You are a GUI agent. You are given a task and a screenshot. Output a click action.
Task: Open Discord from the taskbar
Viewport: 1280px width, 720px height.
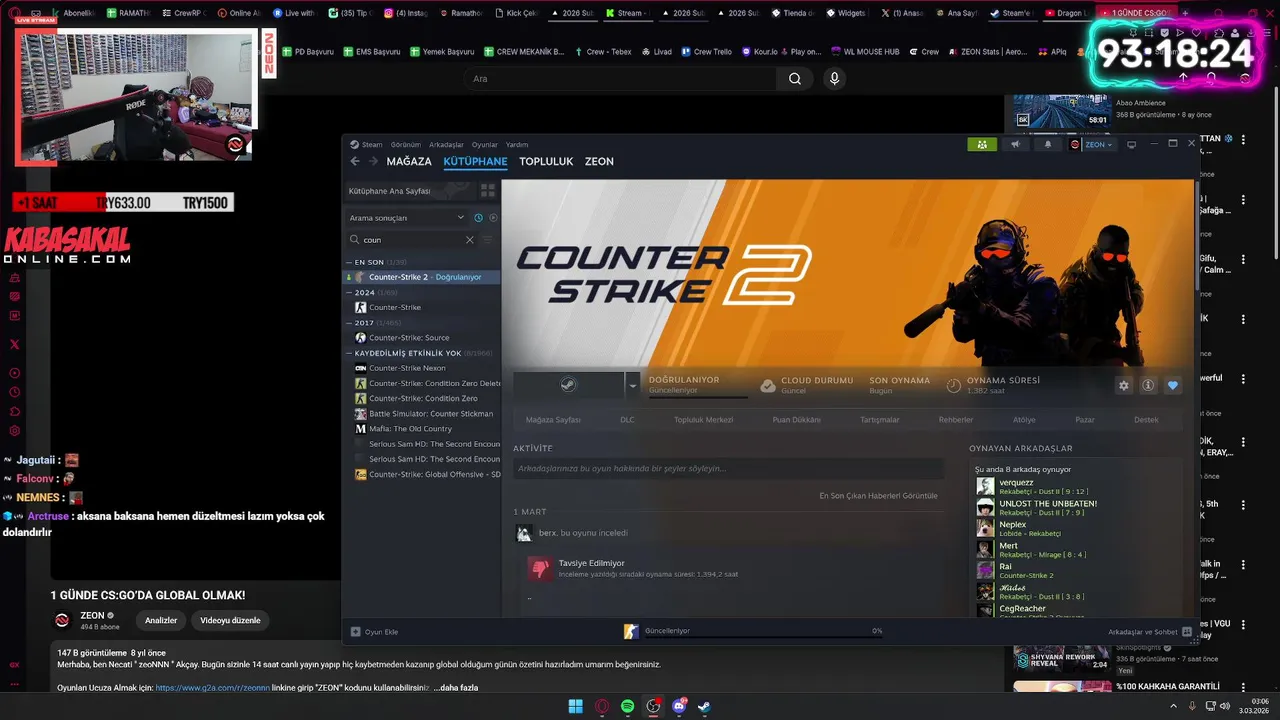(679, 706)
